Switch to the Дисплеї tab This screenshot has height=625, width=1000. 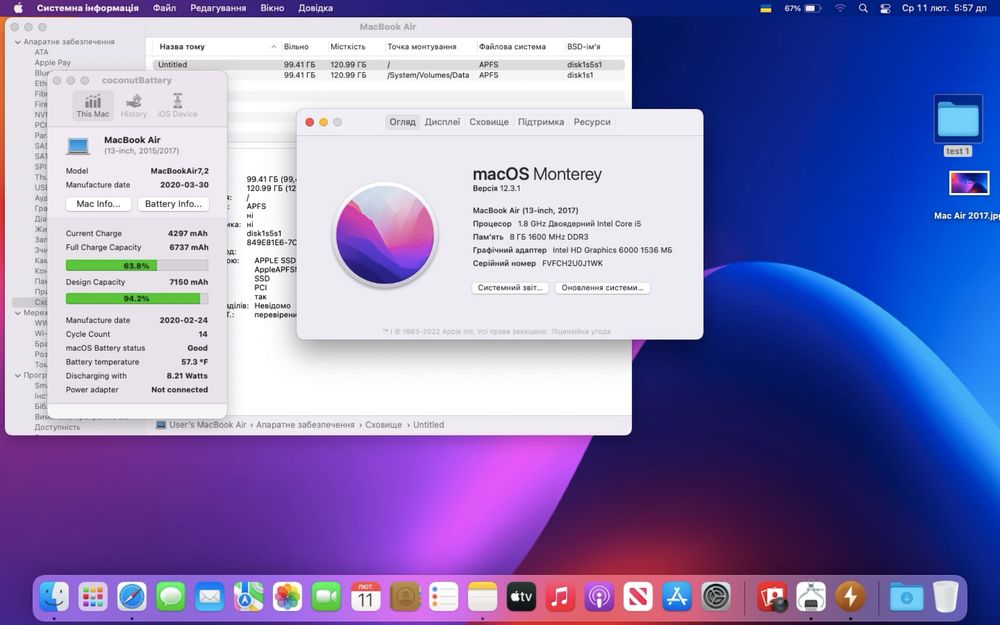(443, 122)
